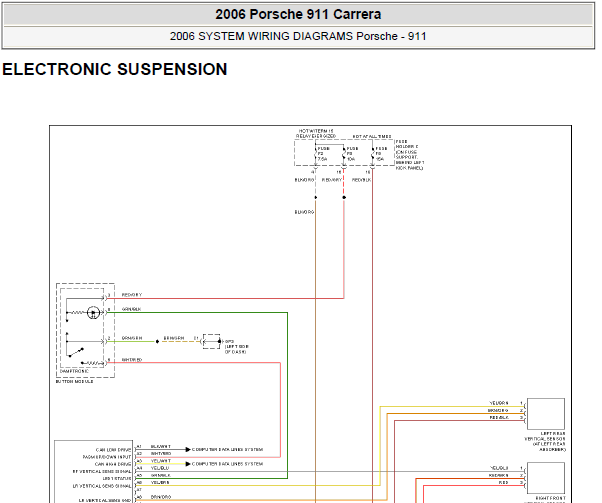Click the "RED/BLK" label below fuse box
This screenshot has width=602, height=503.
coord(361,180)
